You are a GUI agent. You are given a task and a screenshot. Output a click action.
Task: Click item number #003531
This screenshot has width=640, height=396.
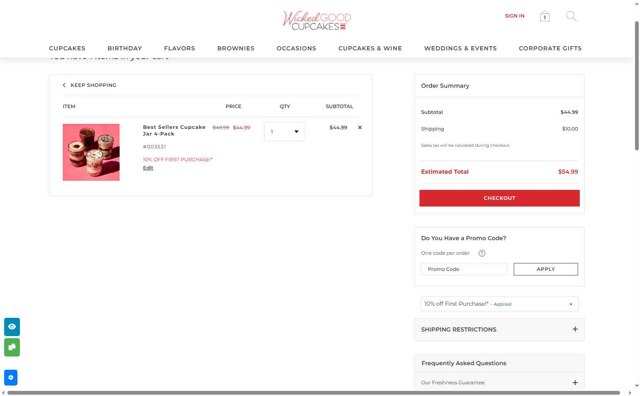tap(154, 147)
